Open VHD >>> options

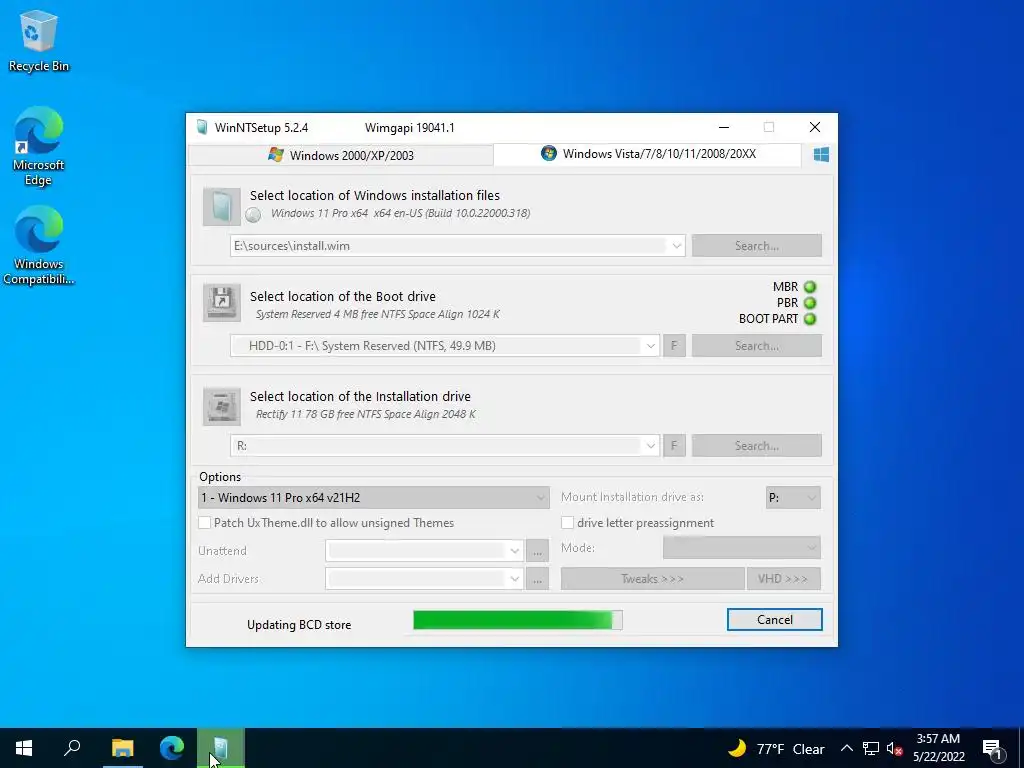click(x=783, y=579)
